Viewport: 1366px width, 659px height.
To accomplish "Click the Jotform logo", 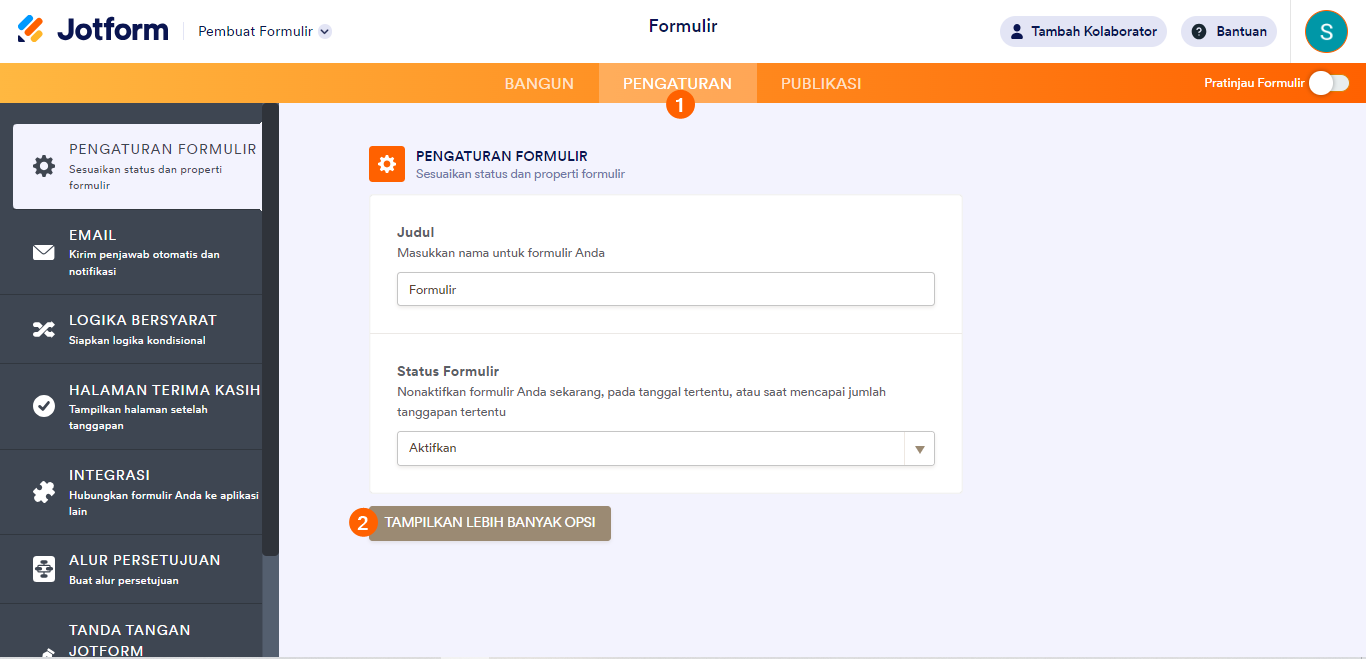I will pos(93,30).
